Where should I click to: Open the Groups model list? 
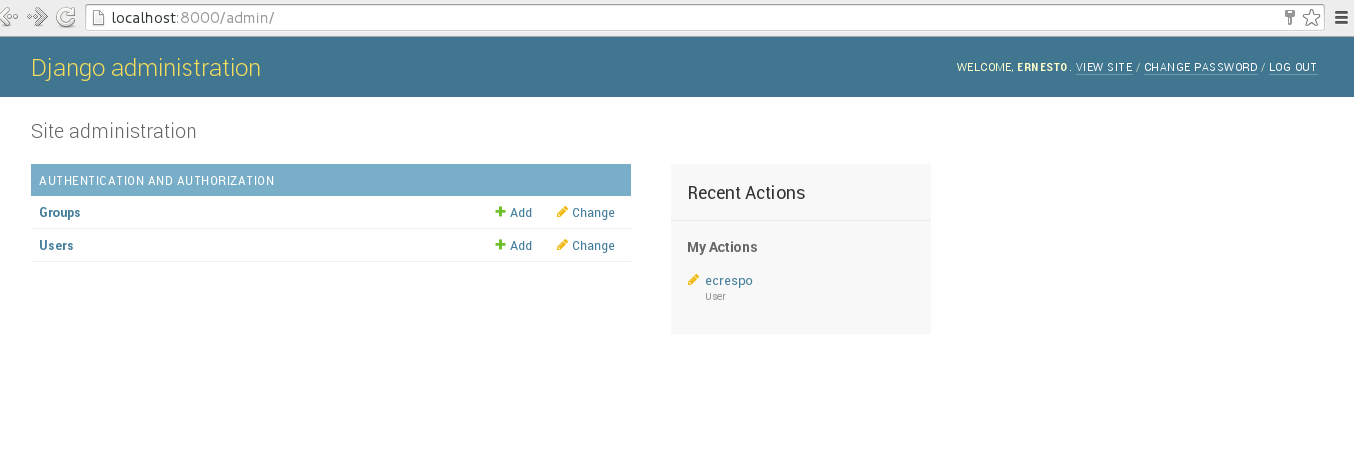click(x=60, y=213)
